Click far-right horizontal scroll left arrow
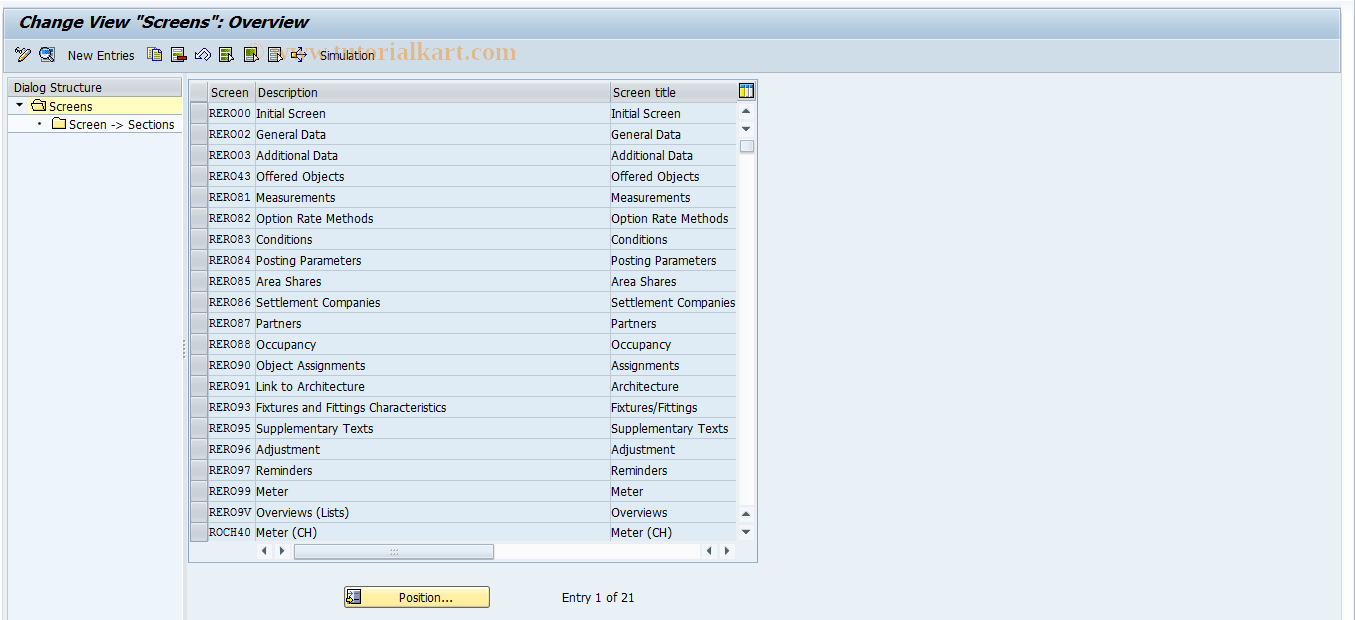Viewport: 1355px width, 620px height. coord(709,551)
